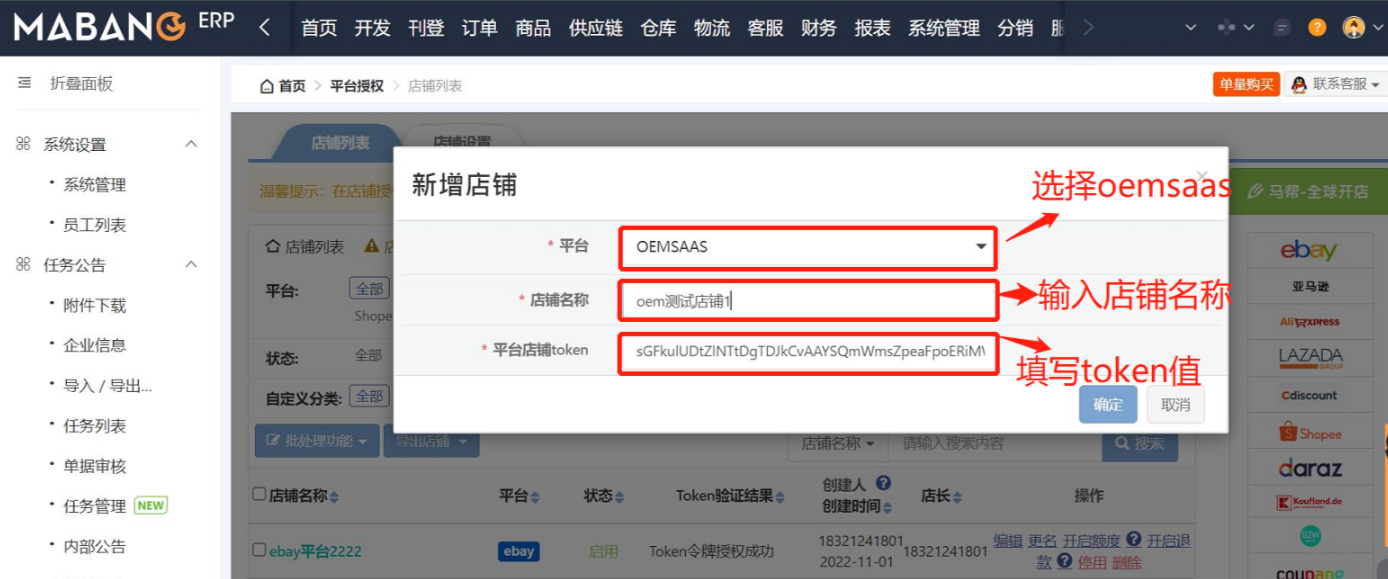Open the 订单 top menu

click(479, 28)
